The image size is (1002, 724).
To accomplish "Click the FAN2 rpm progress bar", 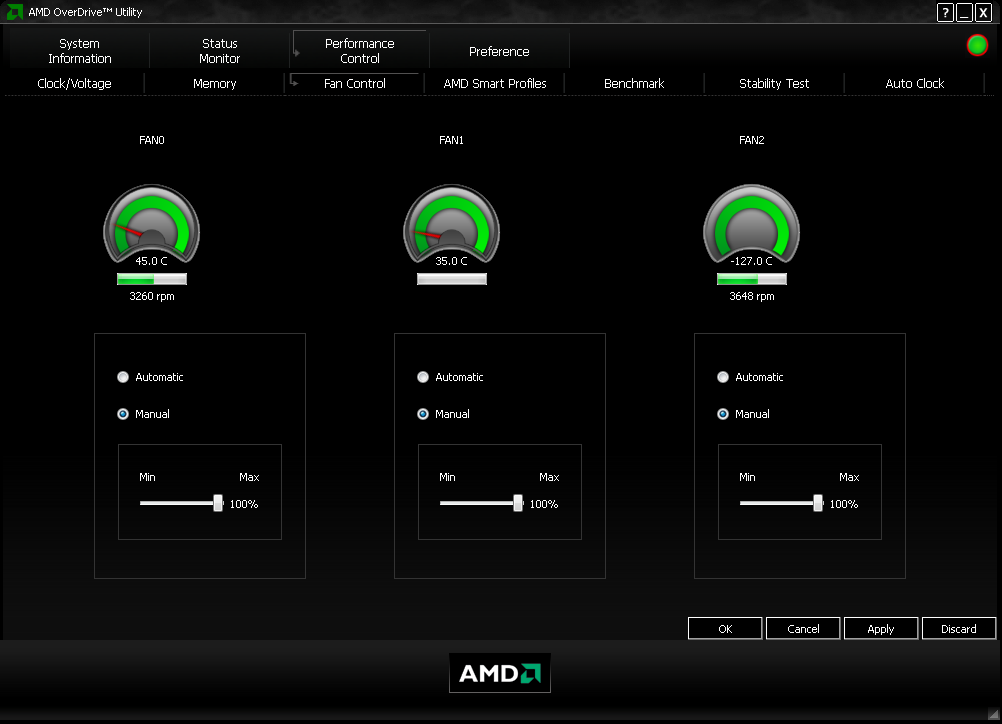I will click(x=752, y=279).
